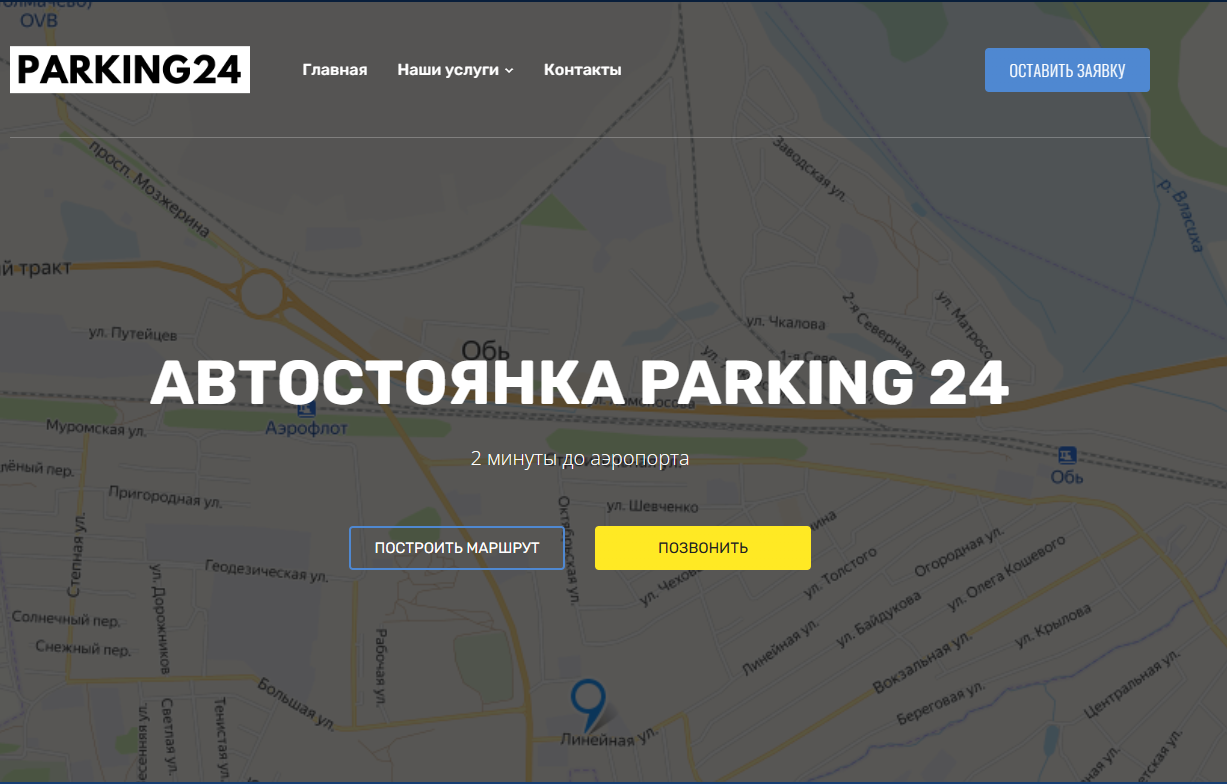This screenshot has width=1227, height=784.
Task: Open the Контакты page
Action: tap(582, 70)
